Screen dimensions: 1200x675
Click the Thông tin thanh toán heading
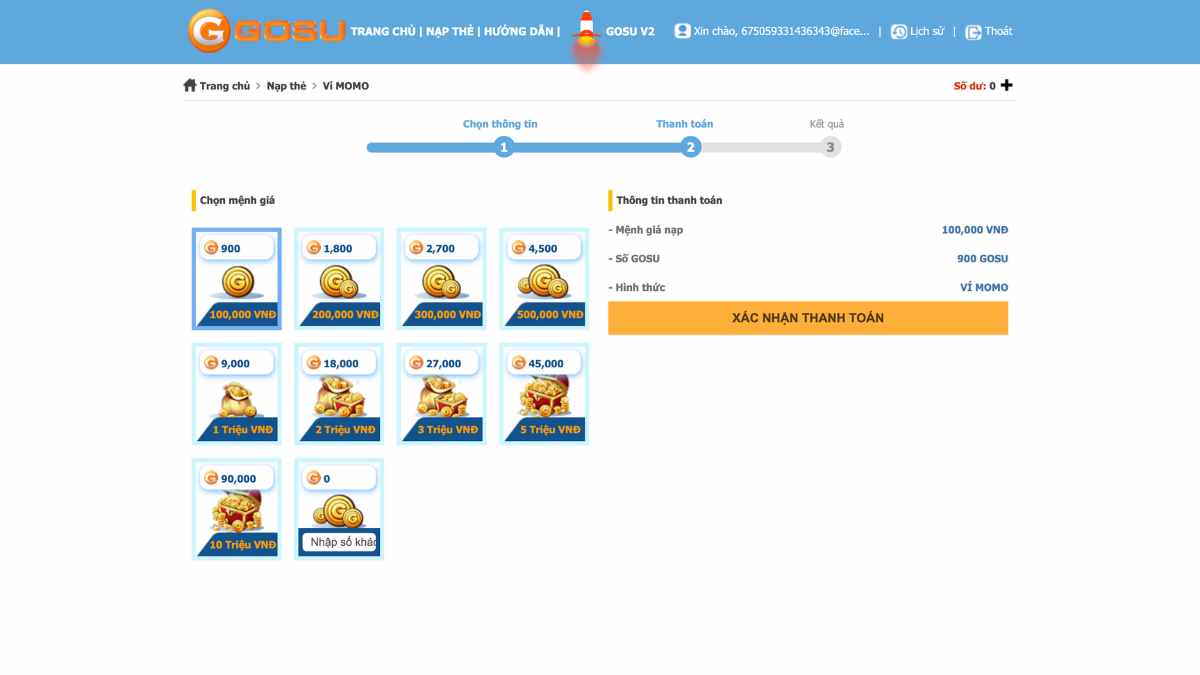[x=669, y=200]
